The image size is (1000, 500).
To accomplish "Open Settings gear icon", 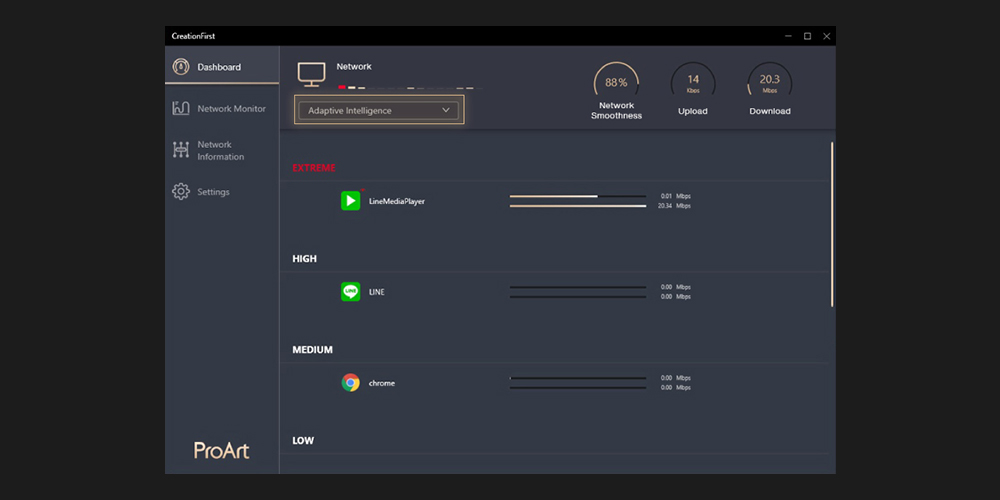I will click(x=181, y=192).
